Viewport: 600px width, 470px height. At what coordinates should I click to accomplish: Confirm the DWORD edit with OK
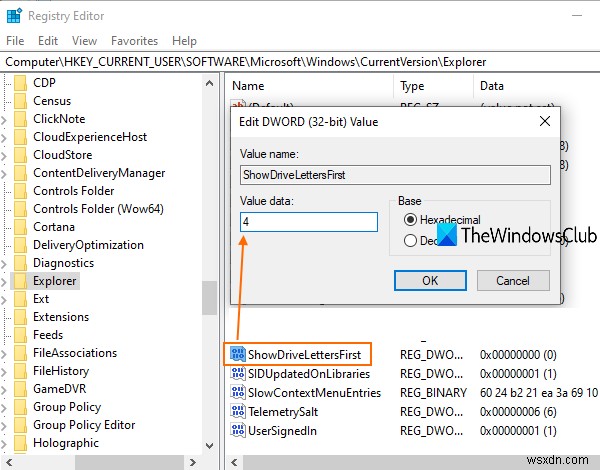430,281
